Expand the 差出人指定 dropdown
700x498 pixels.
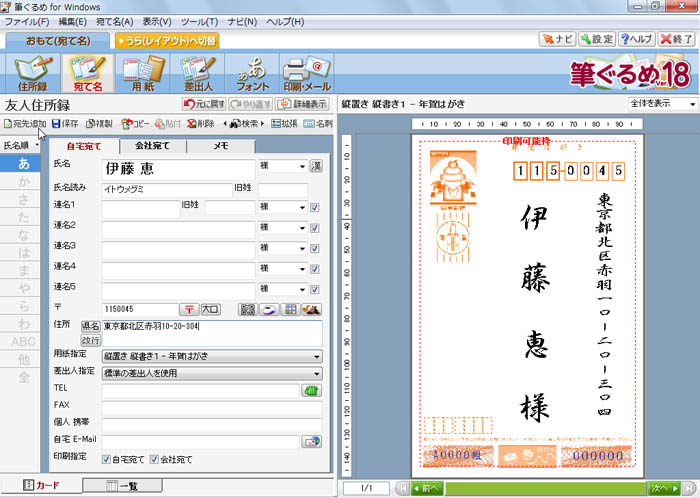tap(211, 373)
